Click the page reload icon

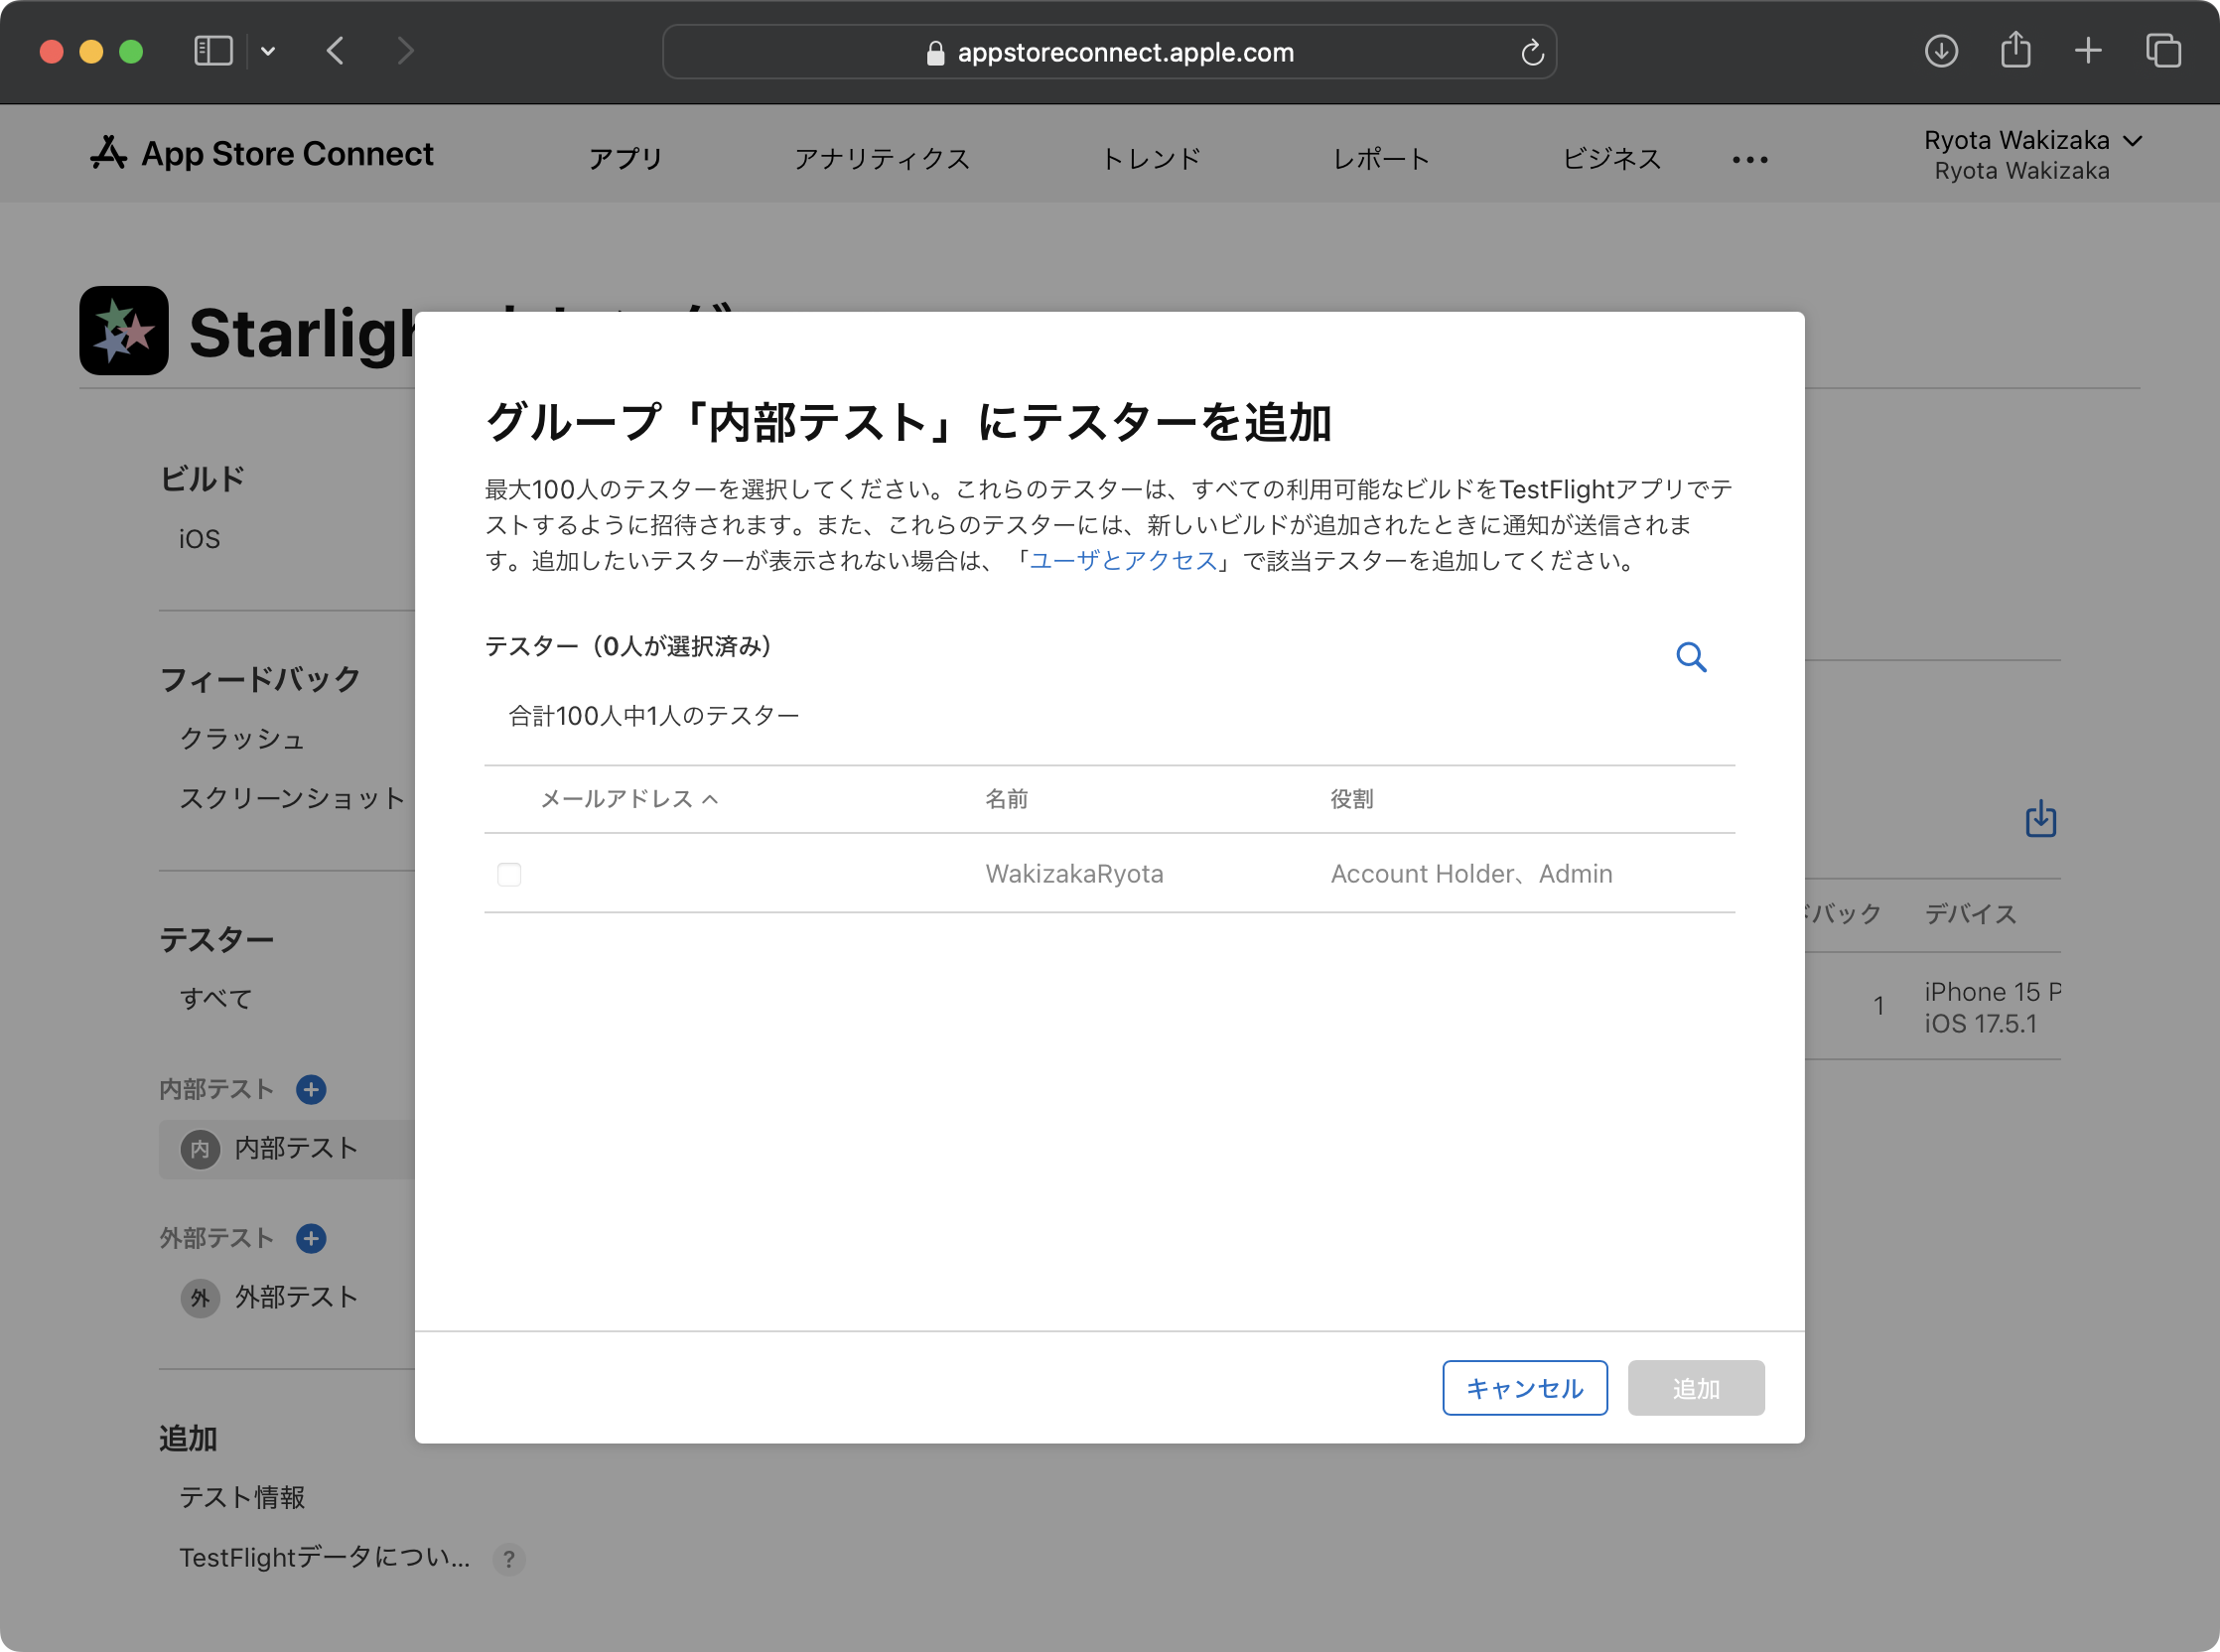tap(1532, 52)
